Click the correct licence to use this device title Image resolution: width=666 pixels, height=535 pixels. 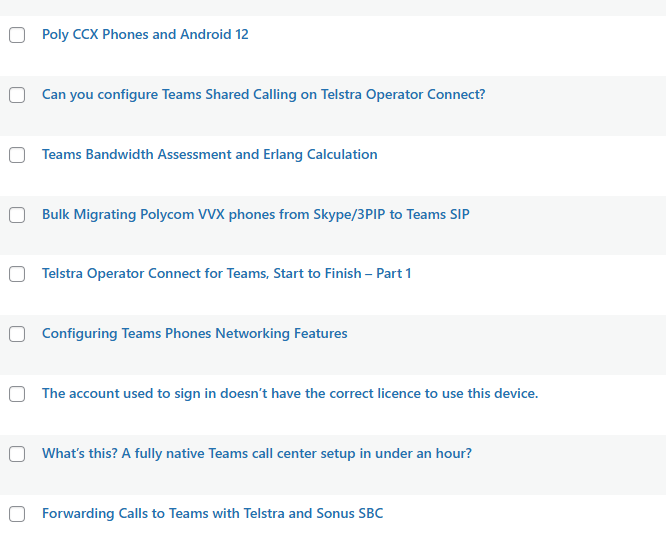pos(290,393)
